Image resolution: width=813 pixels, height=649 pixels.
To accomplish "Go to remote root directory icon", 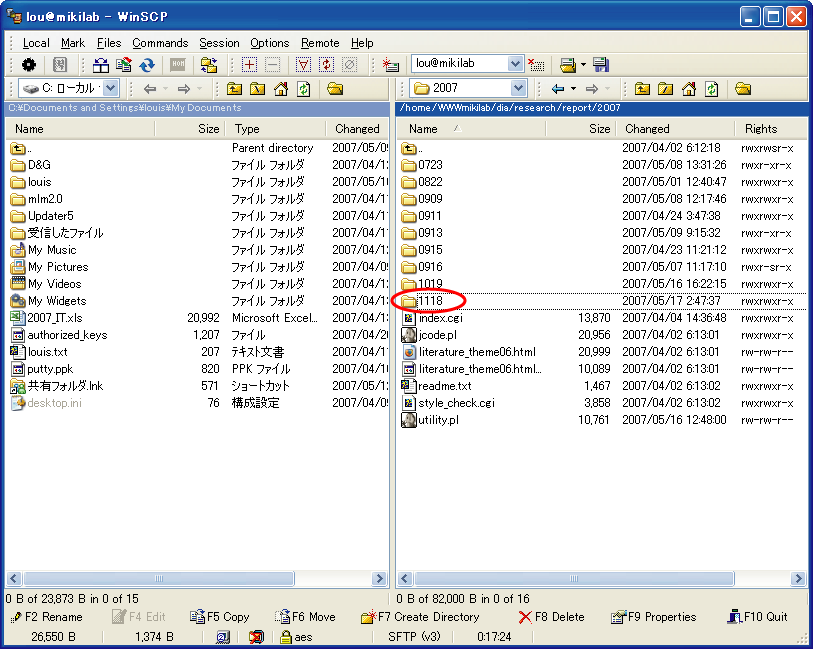I will pyautogui.click(x=665, y=89).
